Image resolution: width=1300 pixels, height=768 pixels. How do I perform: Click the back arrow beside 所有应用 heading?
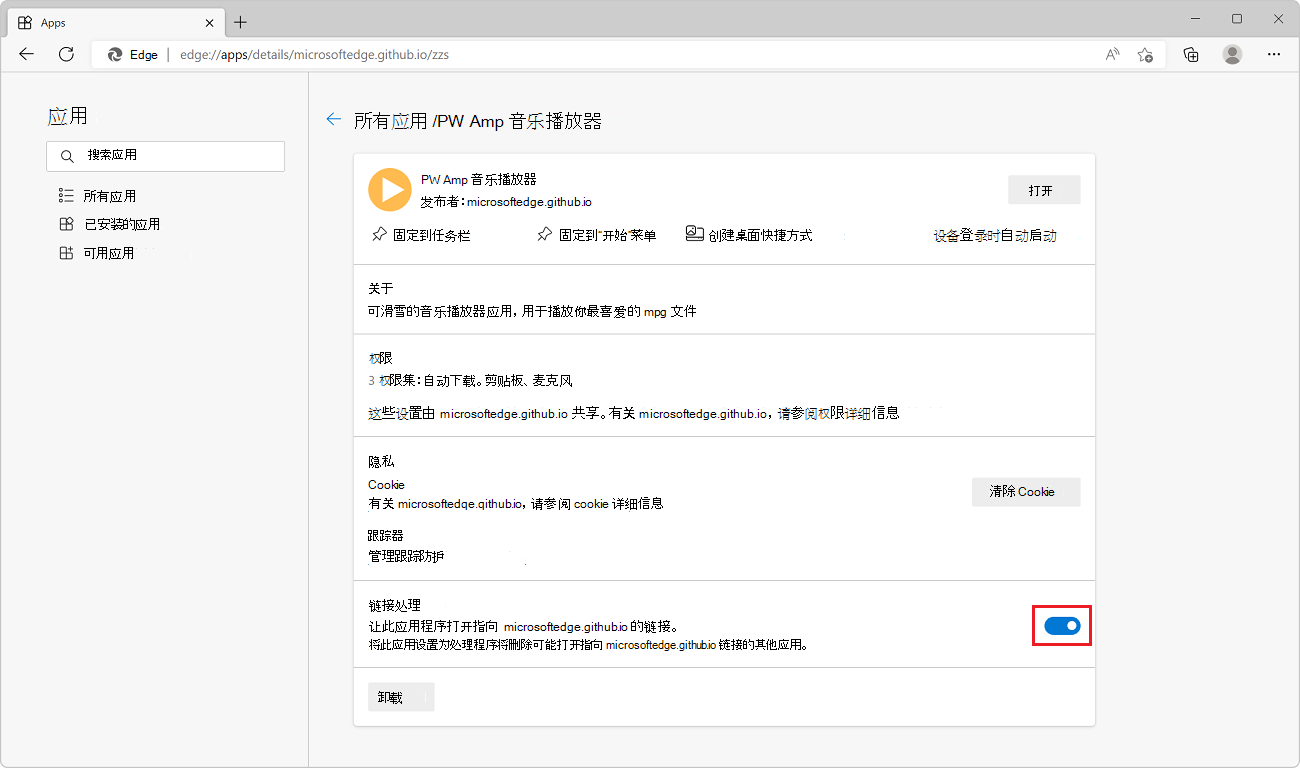[x=334, y=119]
